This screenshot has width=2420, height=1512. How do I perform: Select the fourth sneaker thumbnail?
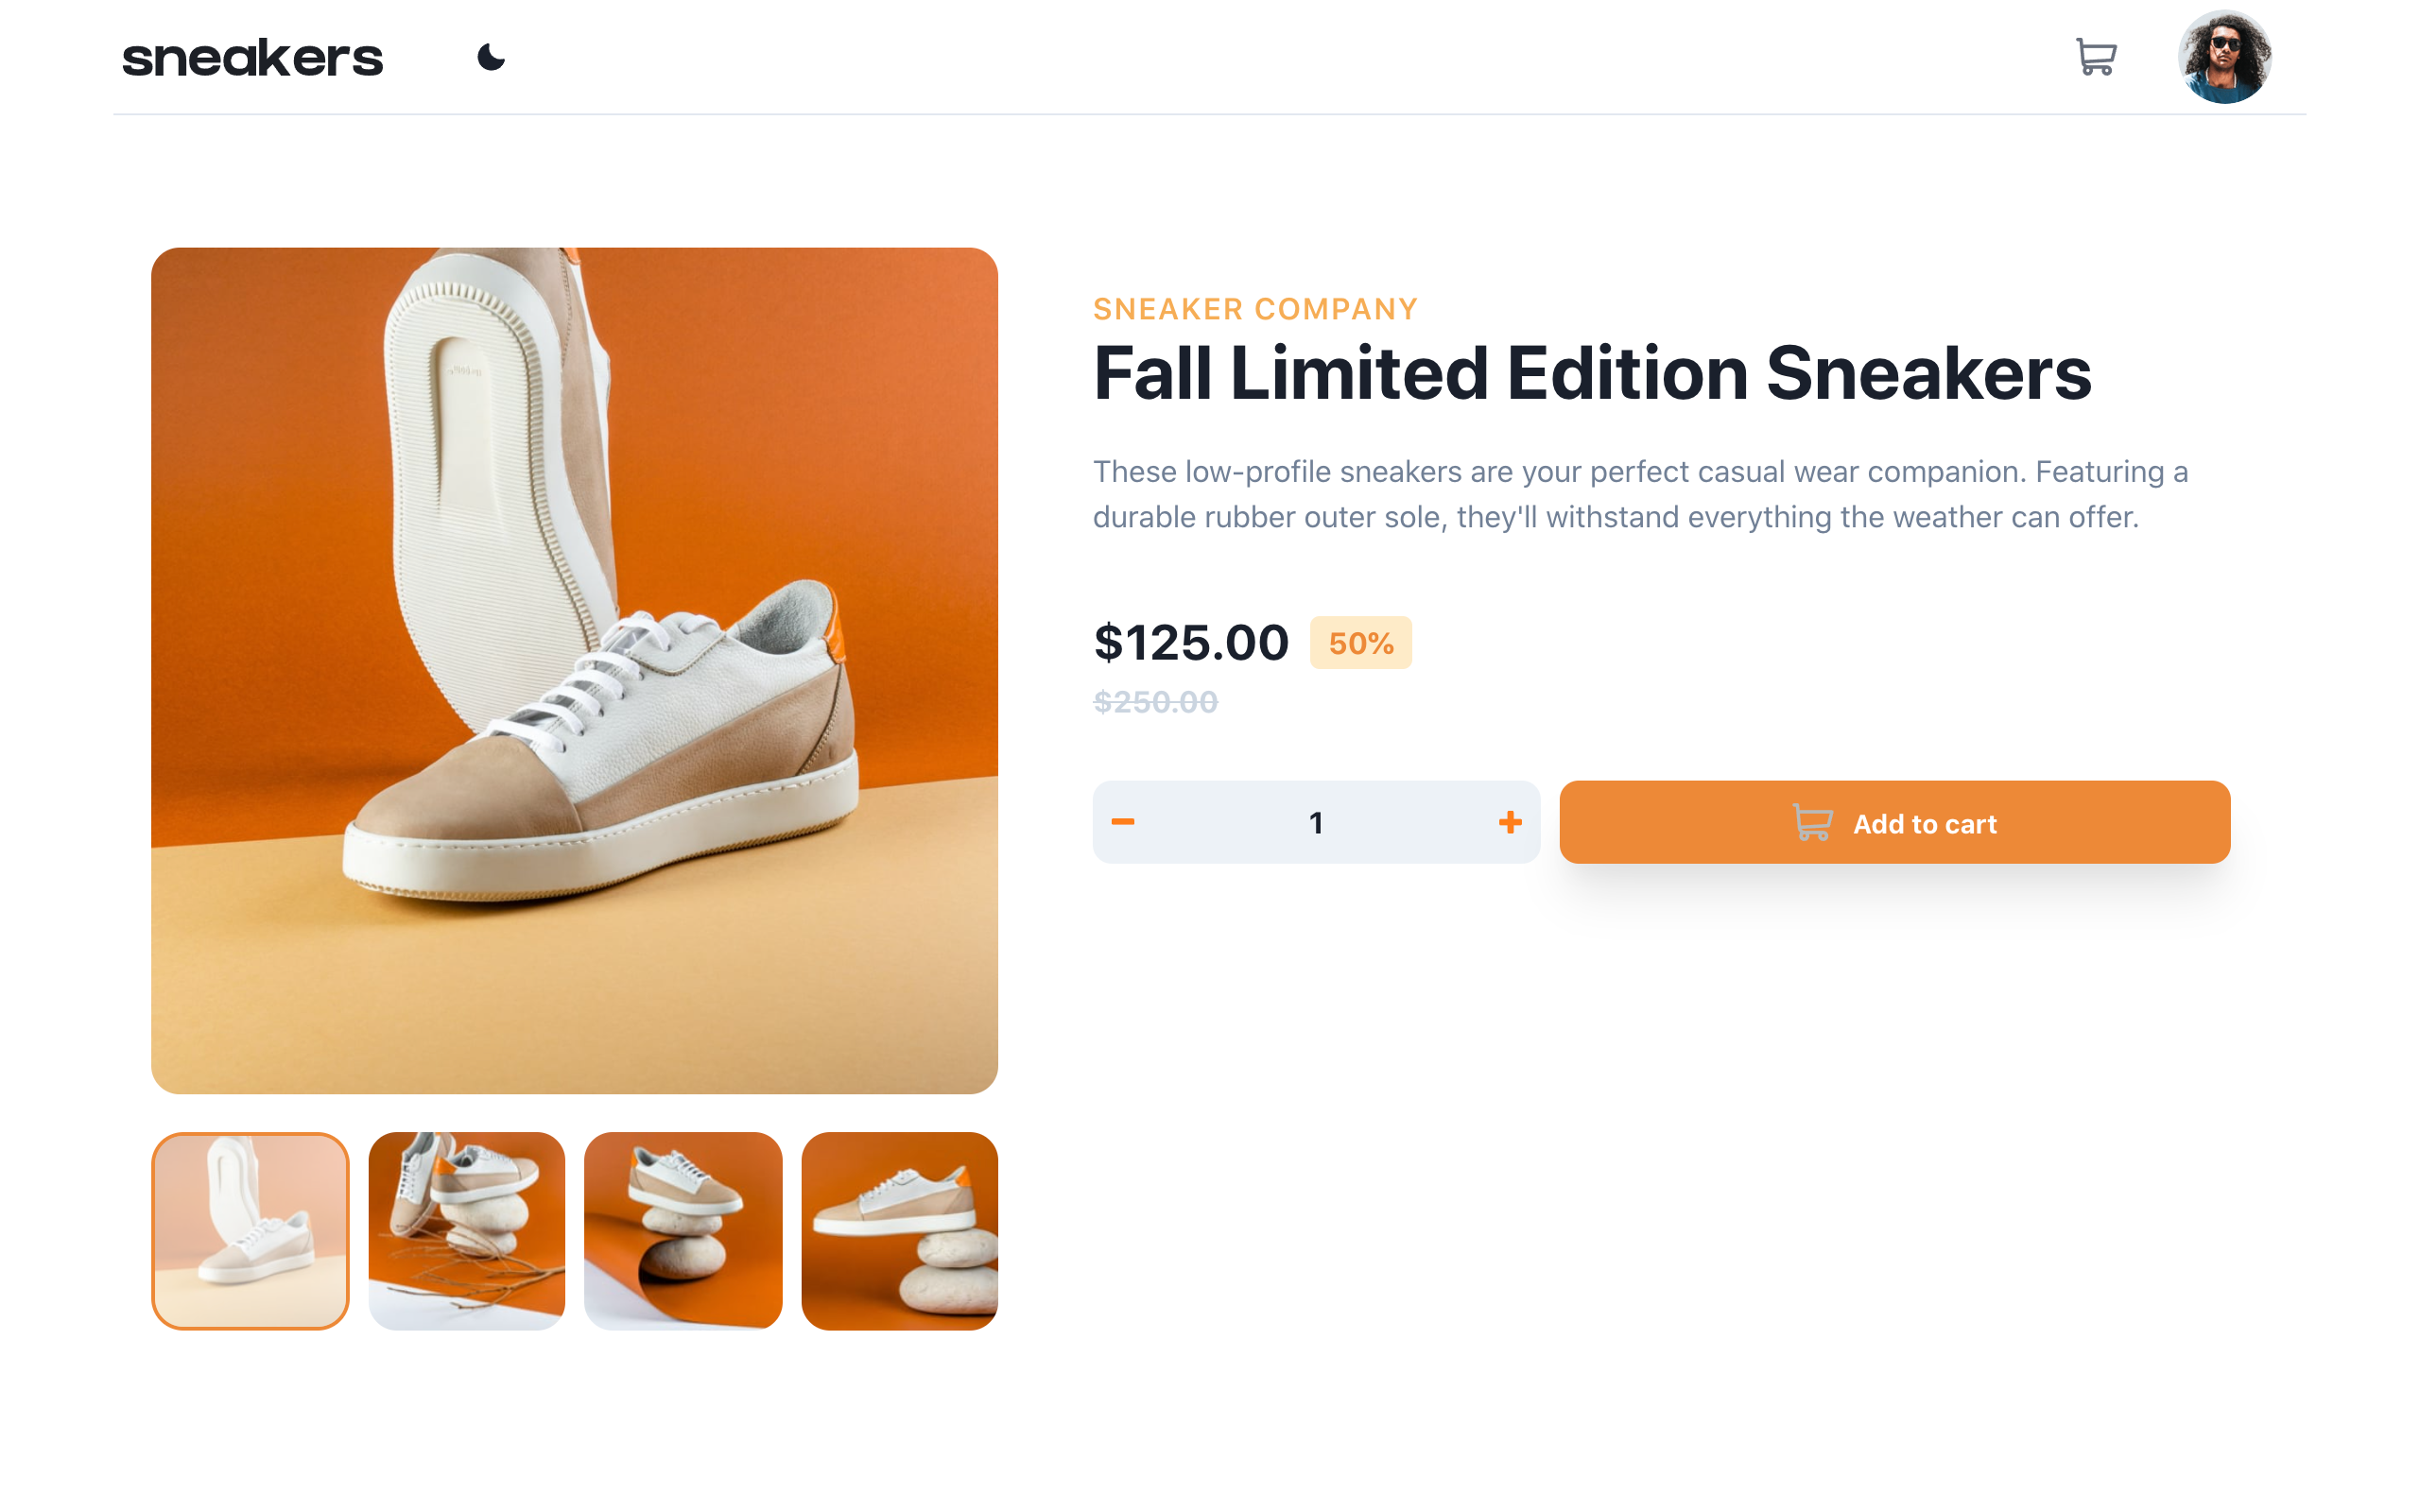(x=898, y=1230)
